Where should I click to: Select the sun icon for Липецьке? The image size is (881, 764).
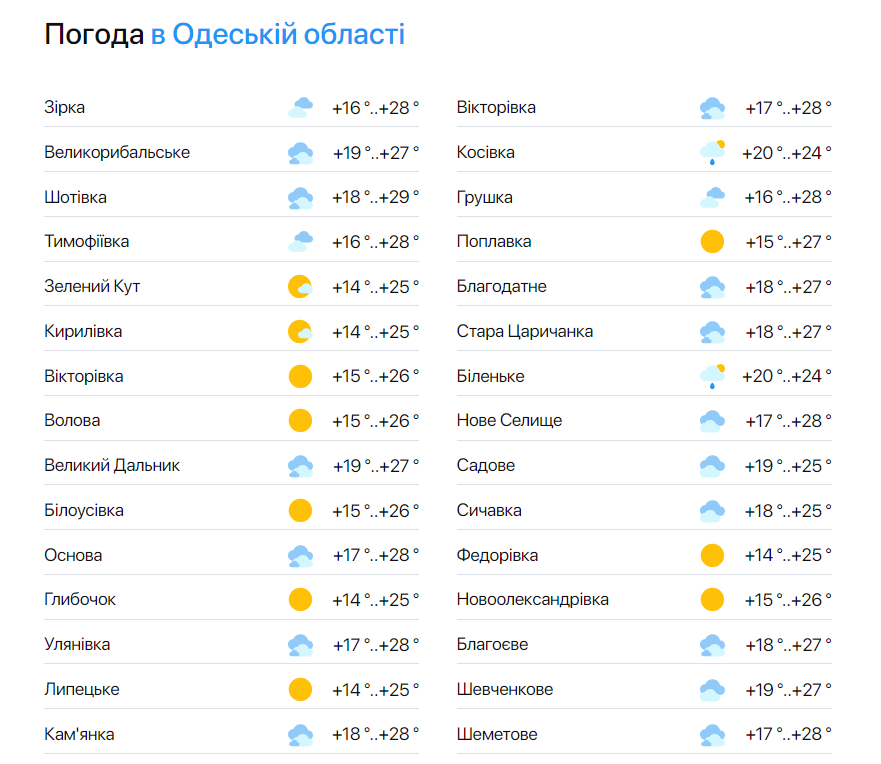pos(299,688)
